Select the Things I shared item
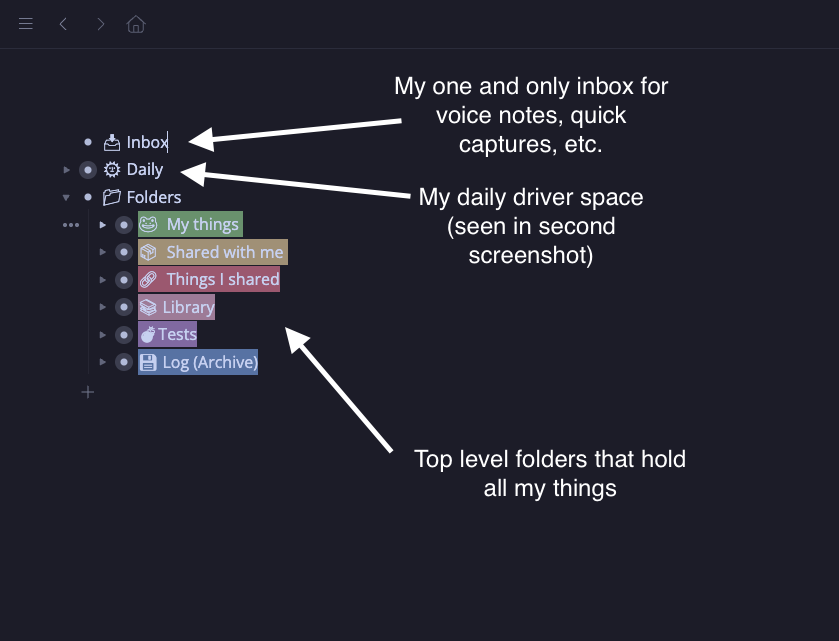Image resolution: width=839 pixels, height=641 pixels. pos(222,280)
